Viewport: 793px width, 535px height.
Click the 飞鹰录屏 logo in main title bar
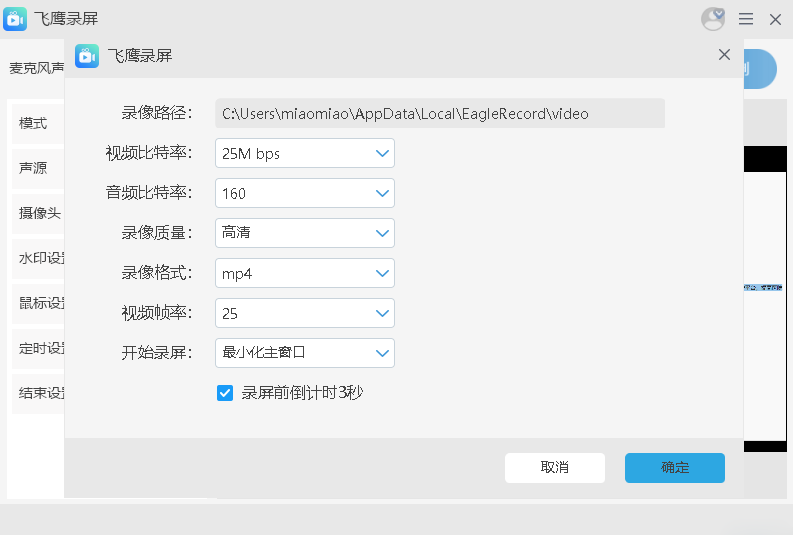tap(16, 19)
